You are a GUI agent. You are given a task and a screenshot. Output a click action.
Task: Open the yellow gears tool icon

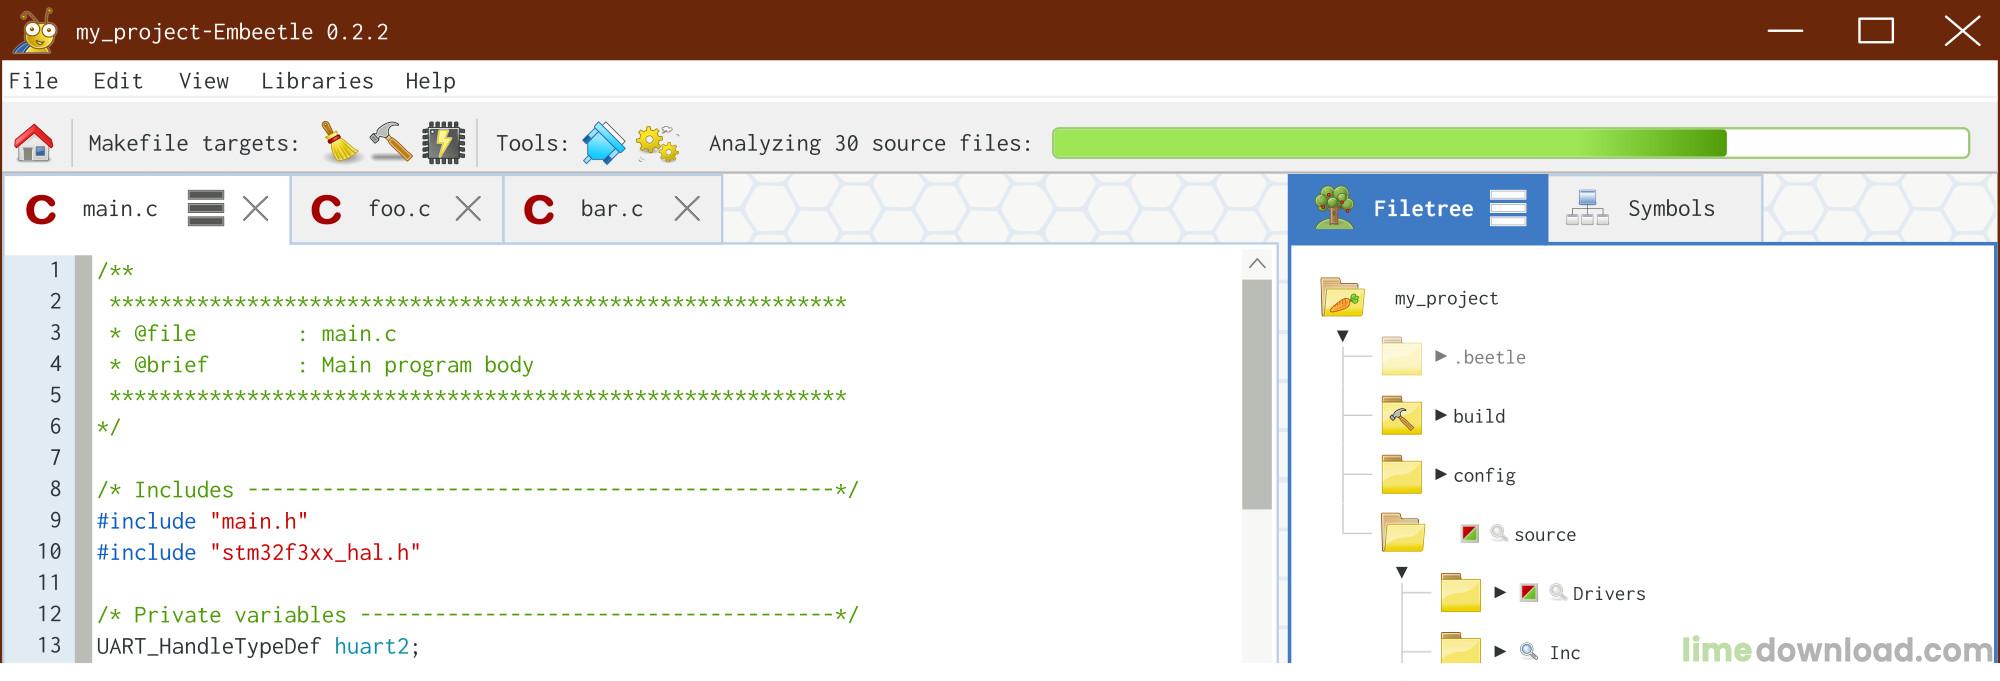[657, 143]
